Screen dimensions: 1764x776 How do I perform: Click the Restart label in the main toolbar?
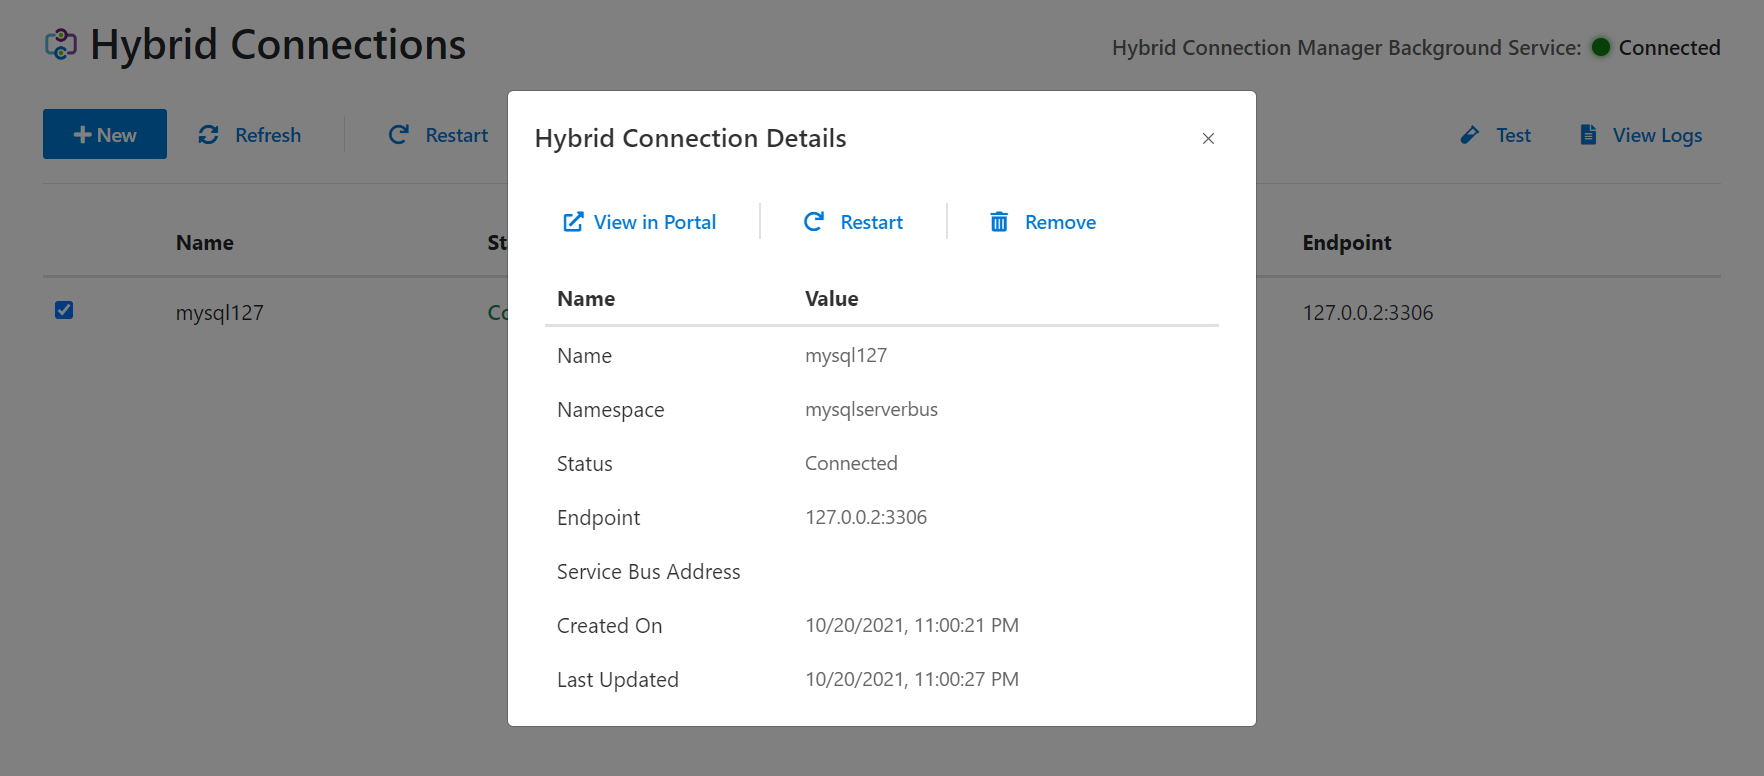(456, 135)
